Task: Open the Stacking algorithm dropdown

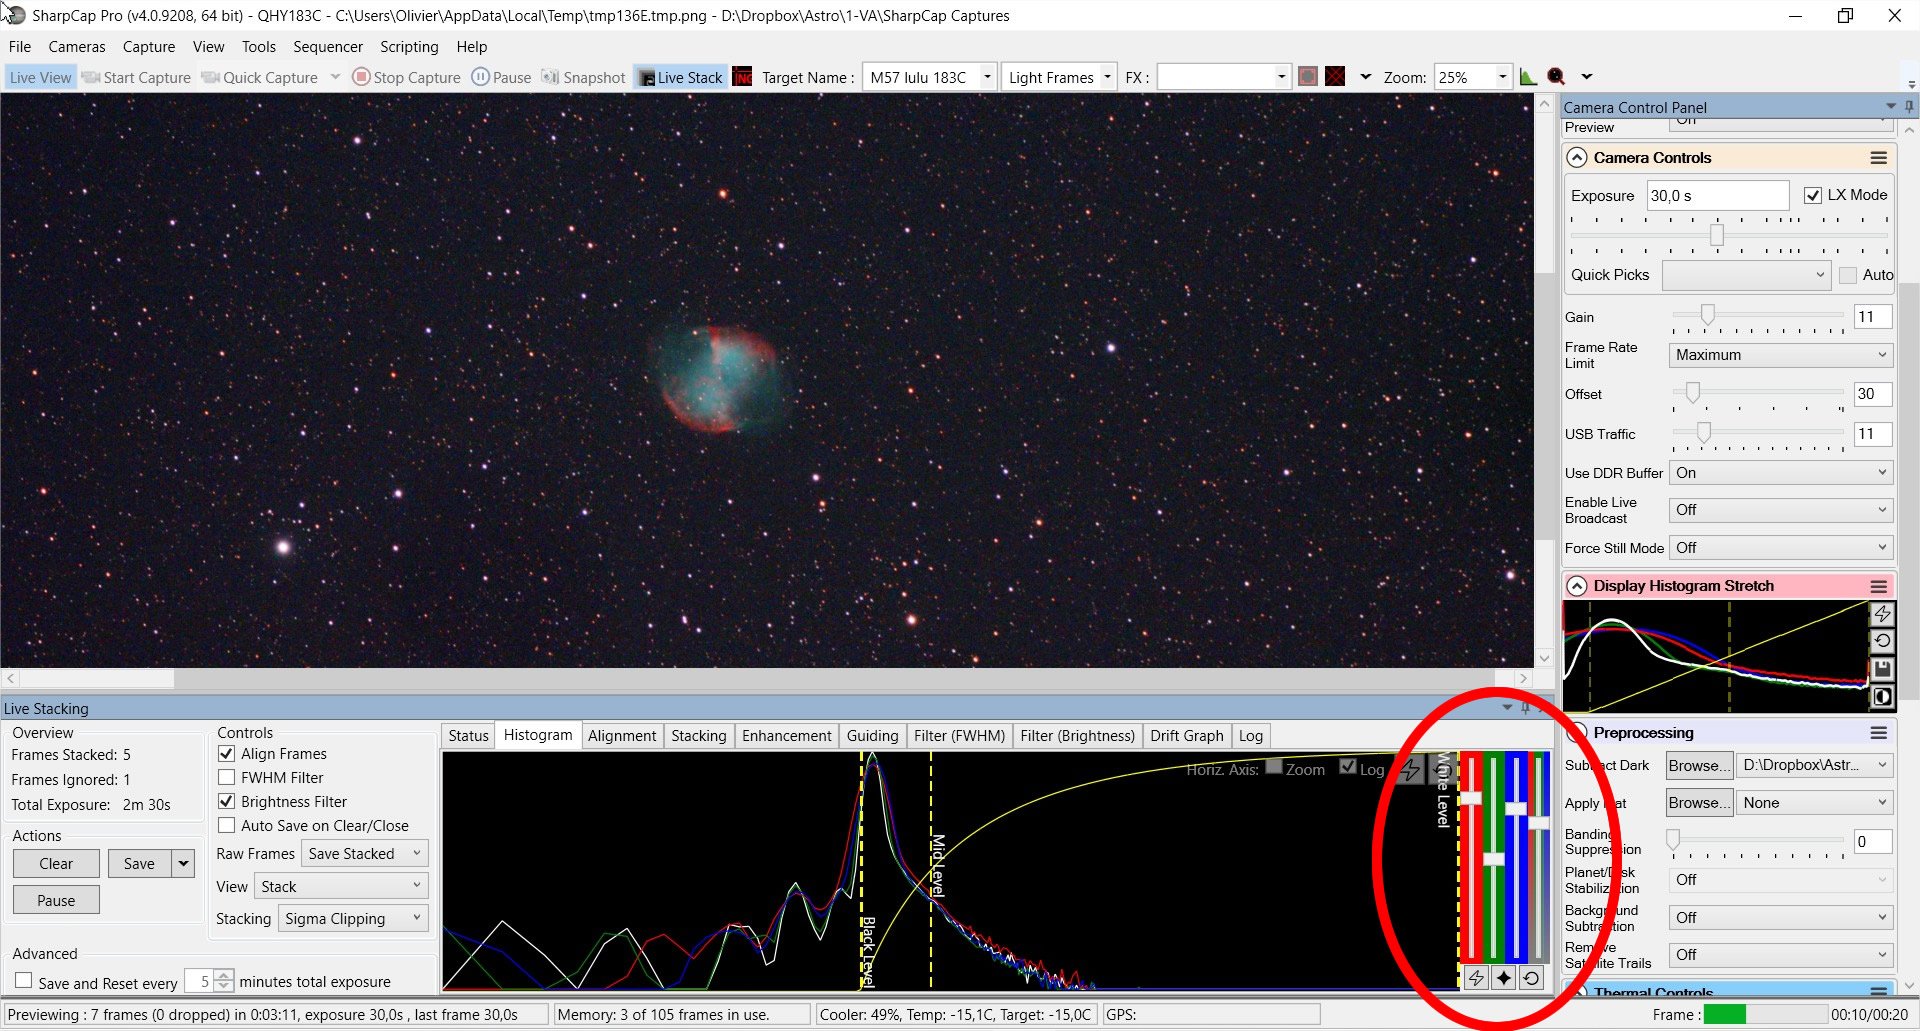Action: point(353,918)
